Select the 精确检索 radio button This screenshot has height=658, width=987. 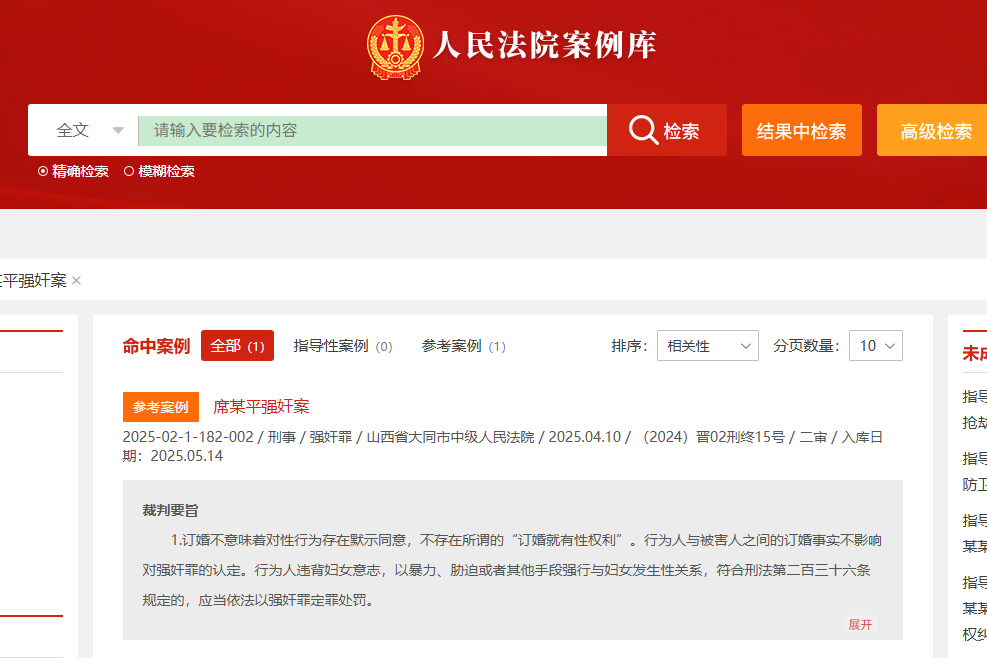coord(43,171)
